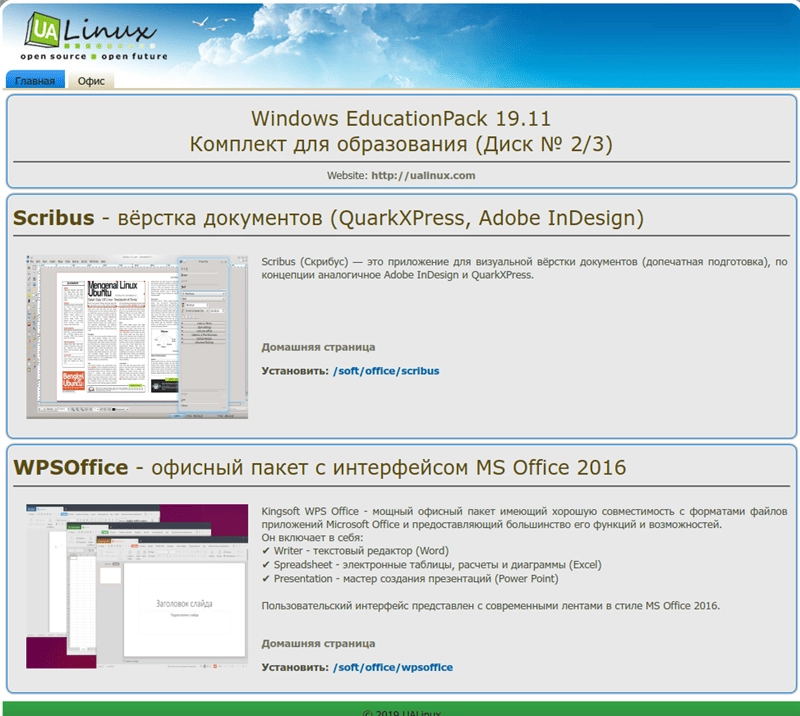This screenshot has width=800, height=716.
Task: Click the Scribus description paragraph
Action: [x=524, y=268]
